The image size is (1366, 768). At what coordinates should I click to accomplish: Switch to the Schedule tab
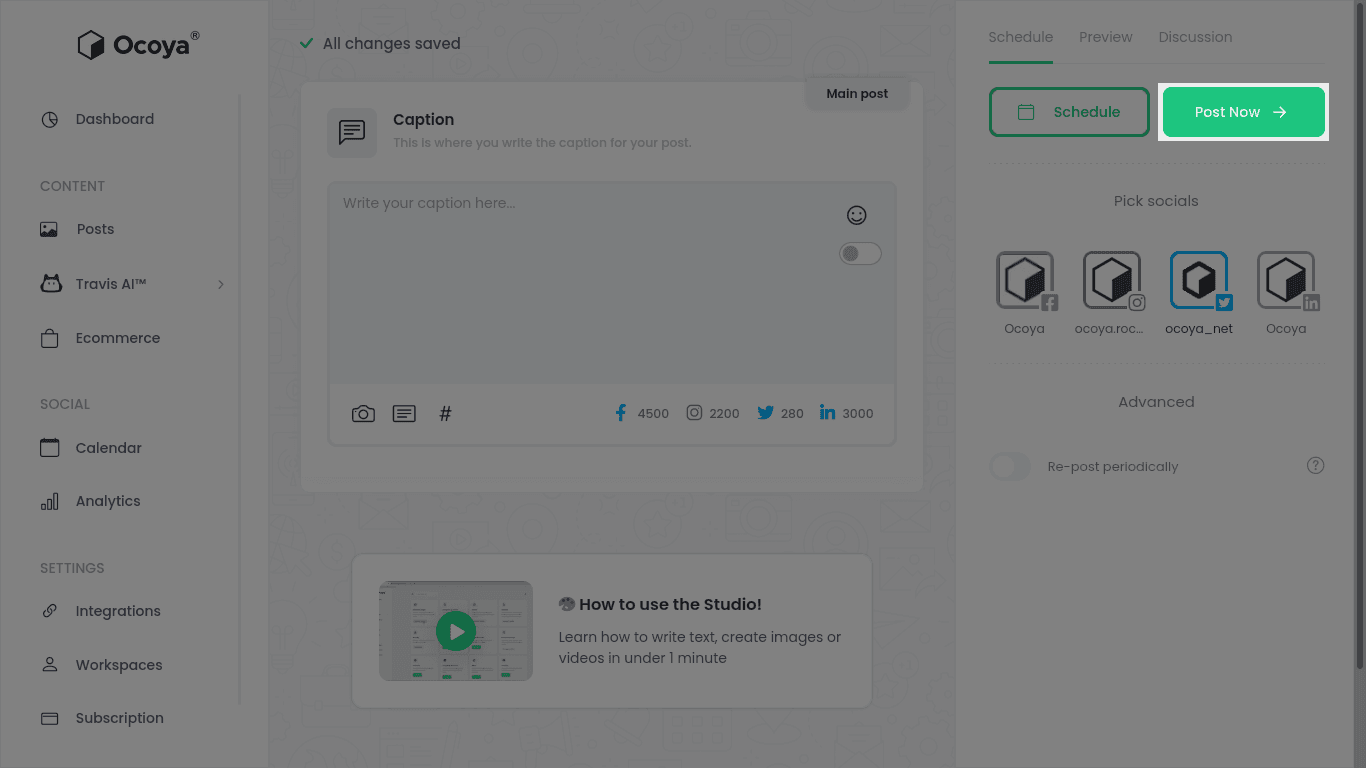[1020, 37]
